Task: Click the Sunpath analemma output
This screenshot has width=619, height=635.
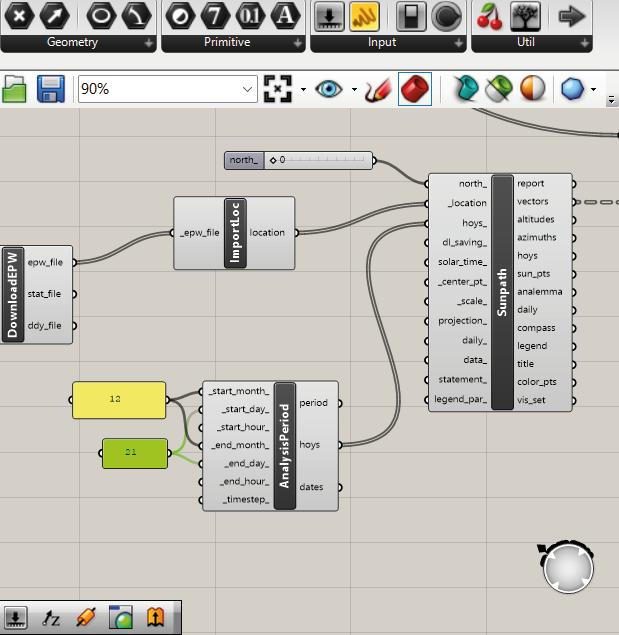Action: click(540, 292)
